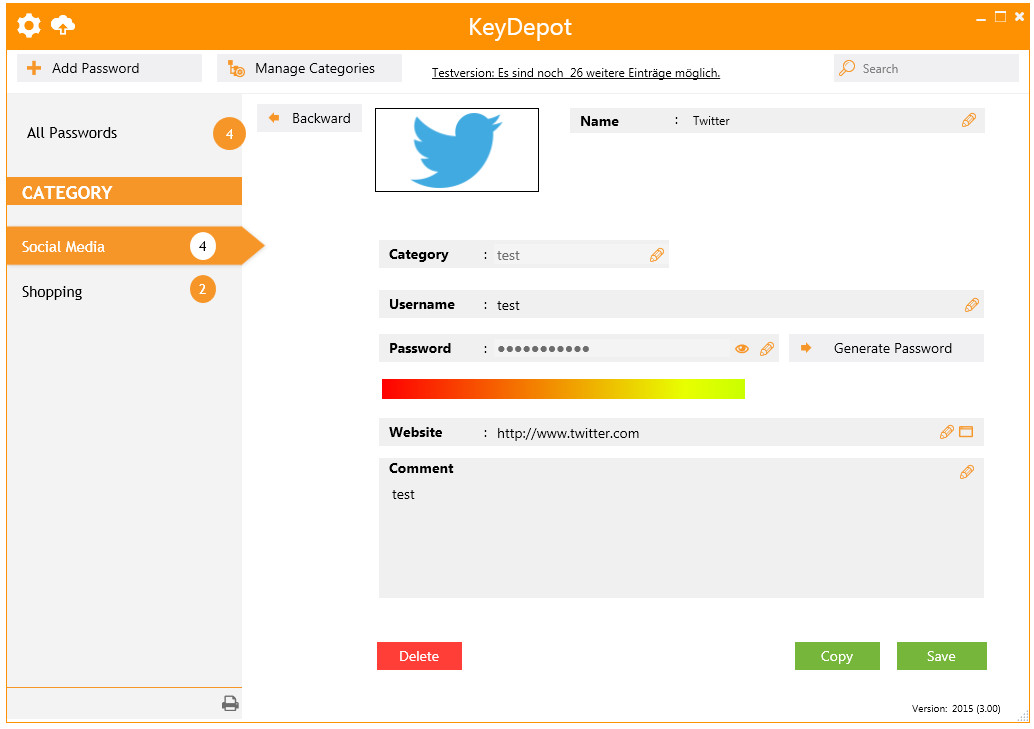Click the Twitter logo thumbnail
Image resolution: width=1034 pixels, height=729 pixels.
tap(457, 150)
